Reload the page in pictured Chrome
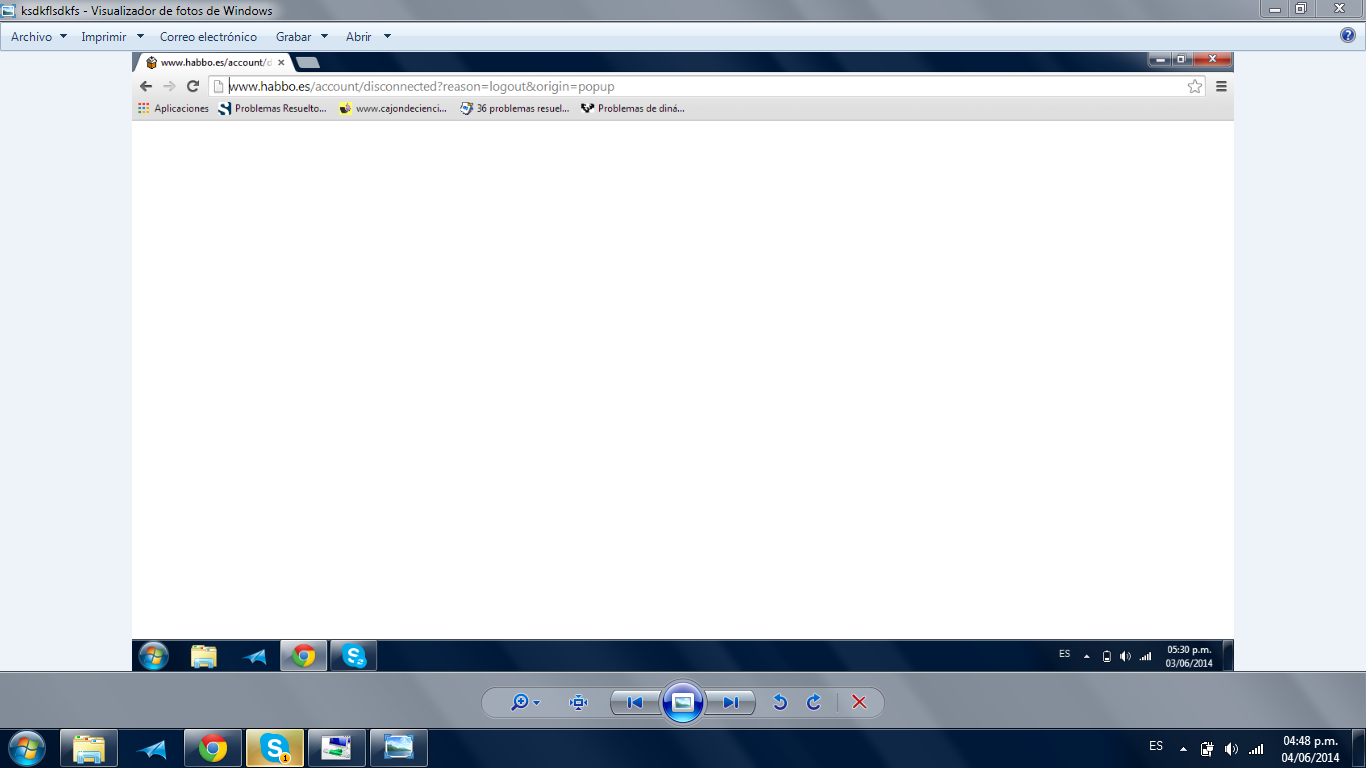 (193, 86)
